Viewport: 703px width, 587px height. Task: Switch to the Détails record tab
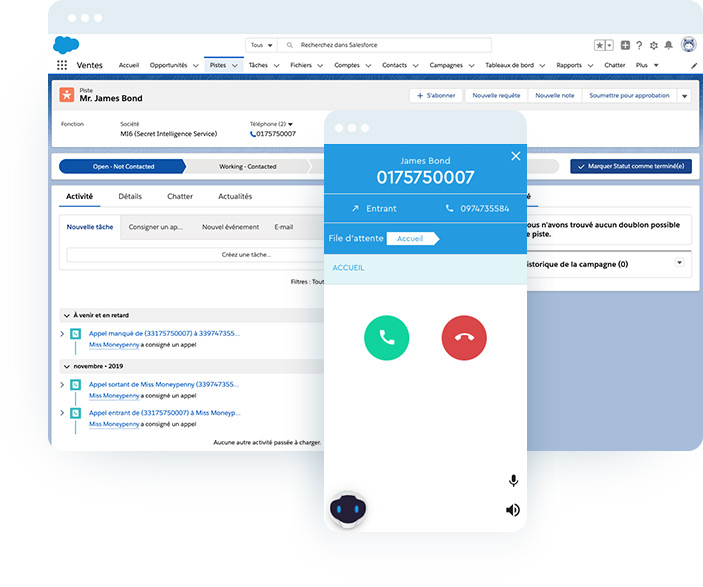point(130,196)
